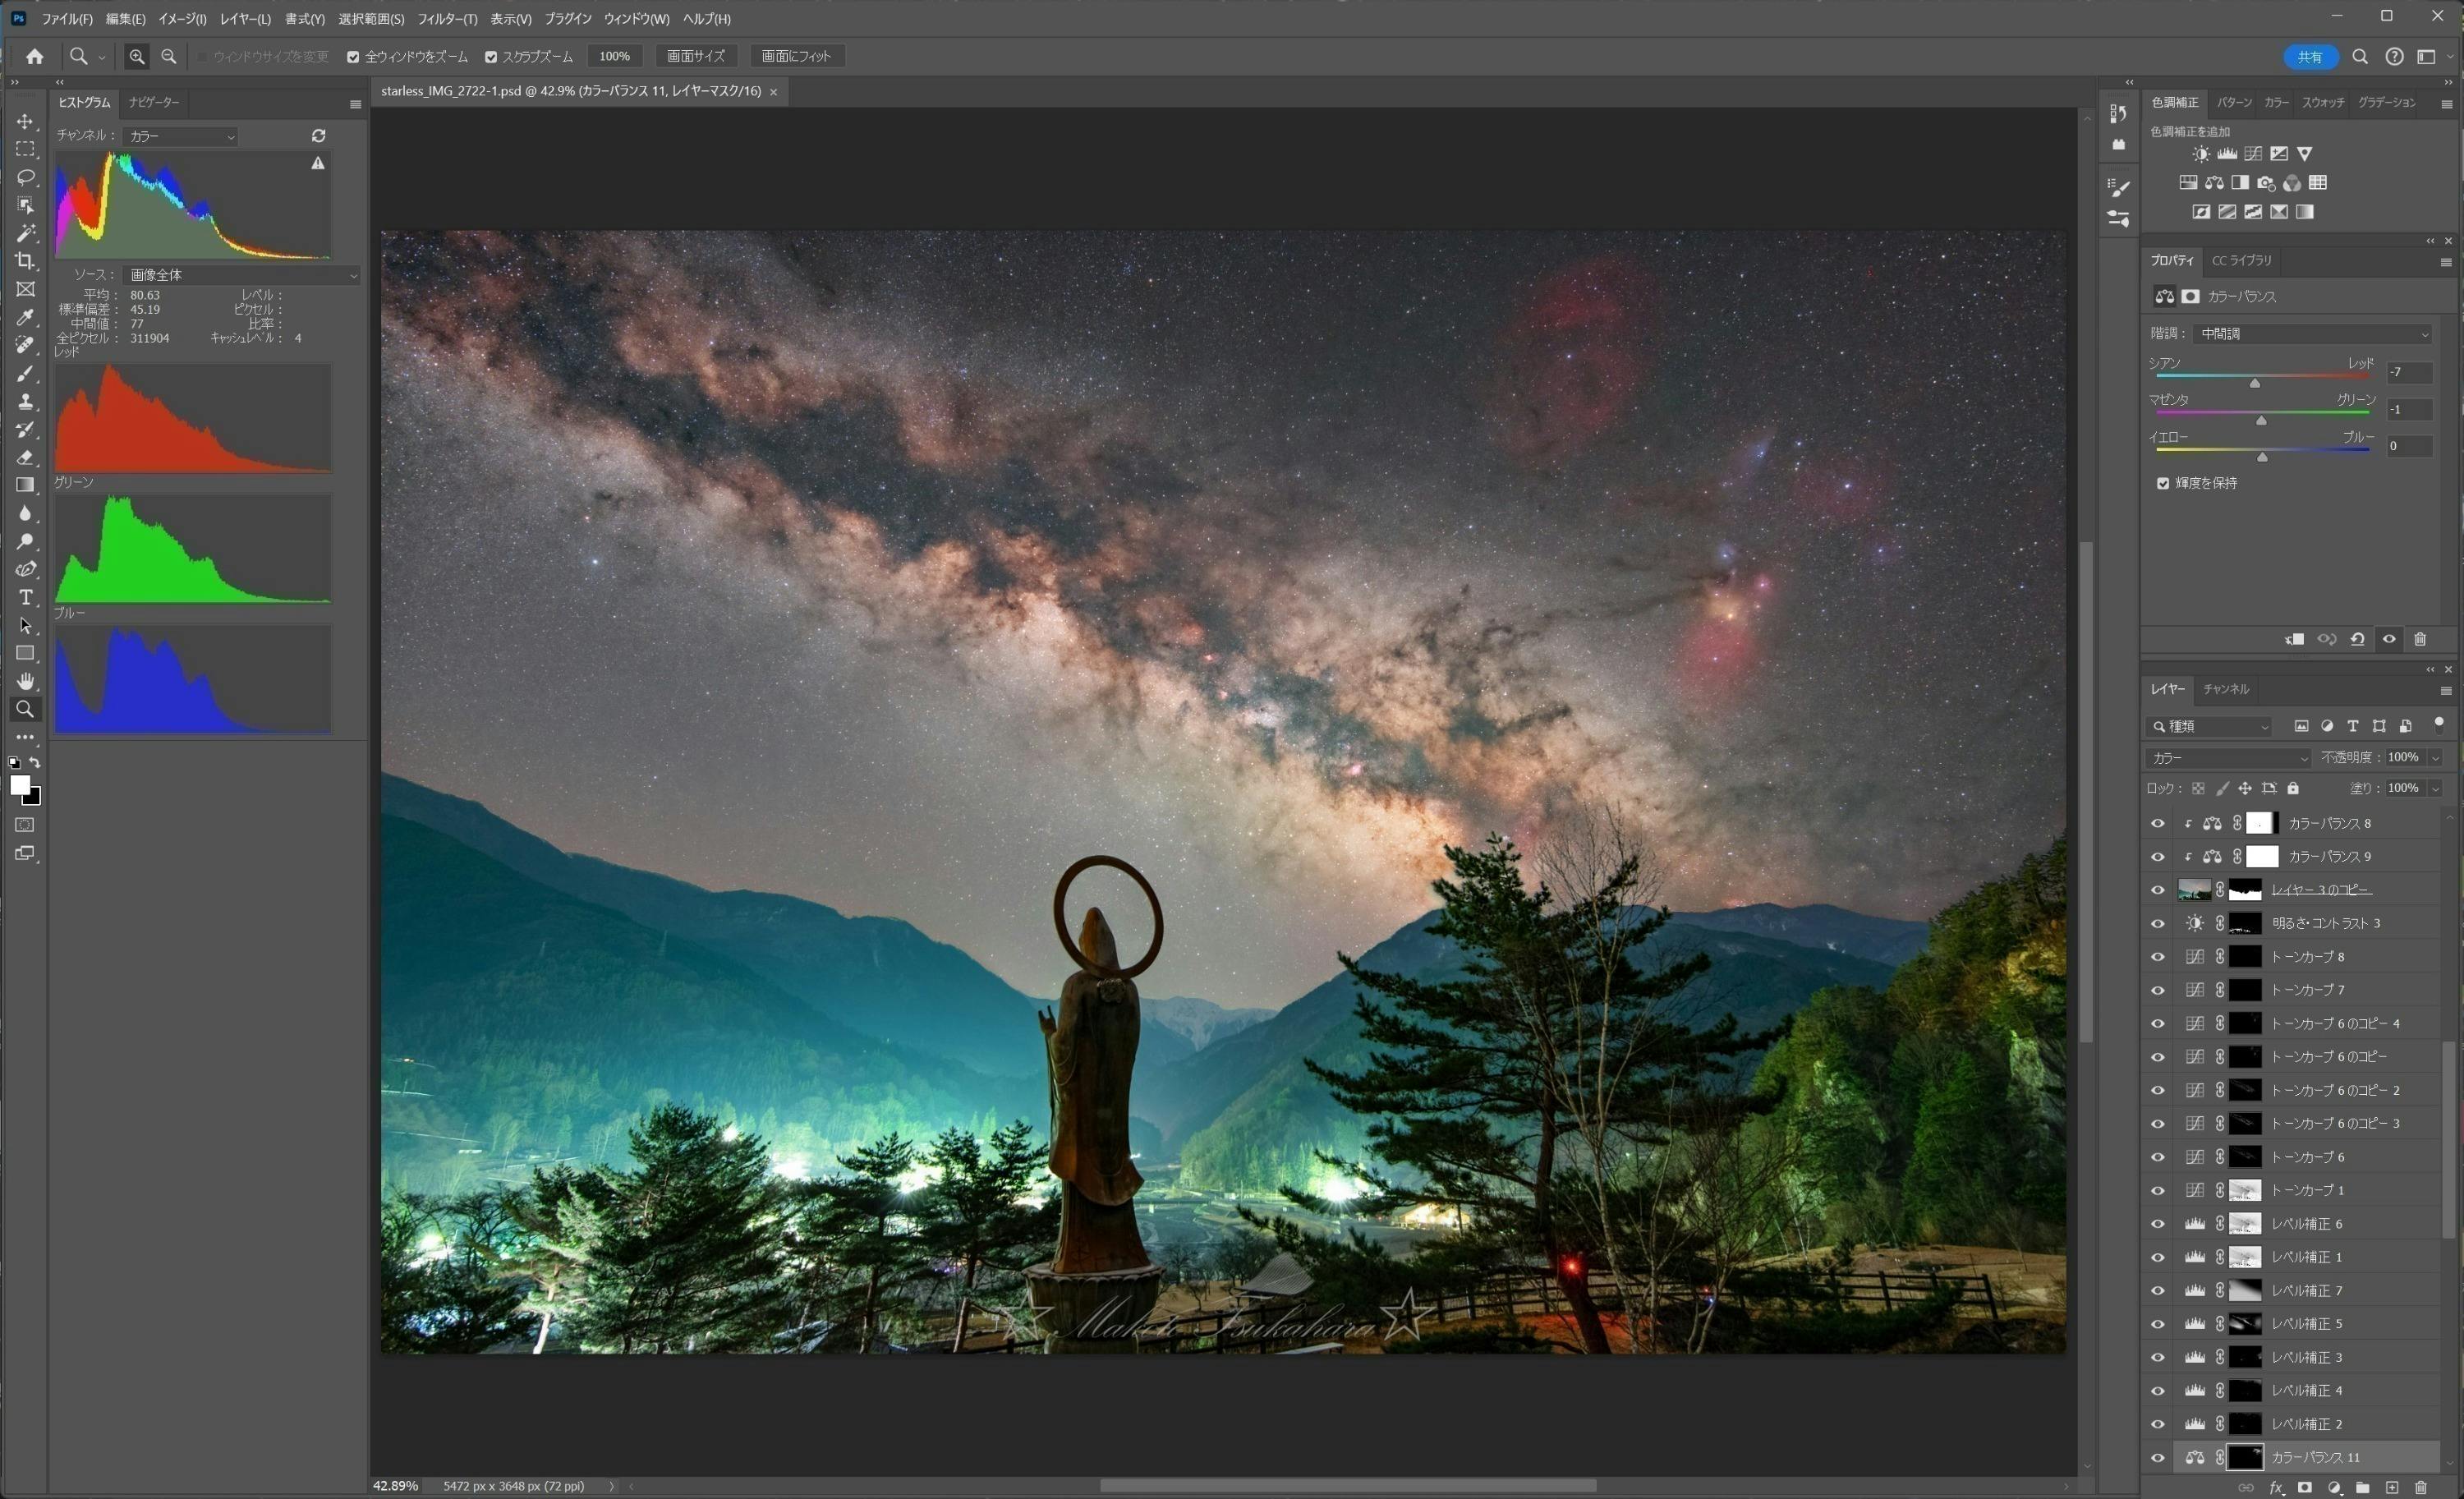
Task: Click the zoom out magnifier icon
Action: point(169,56)
